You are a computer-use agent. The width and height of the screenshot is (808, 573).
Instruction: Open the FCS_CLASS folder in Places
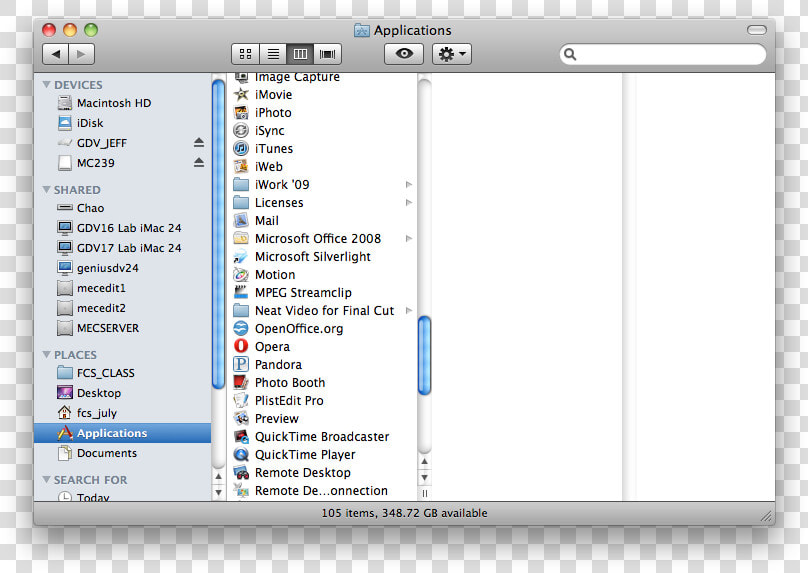(123, 373)
